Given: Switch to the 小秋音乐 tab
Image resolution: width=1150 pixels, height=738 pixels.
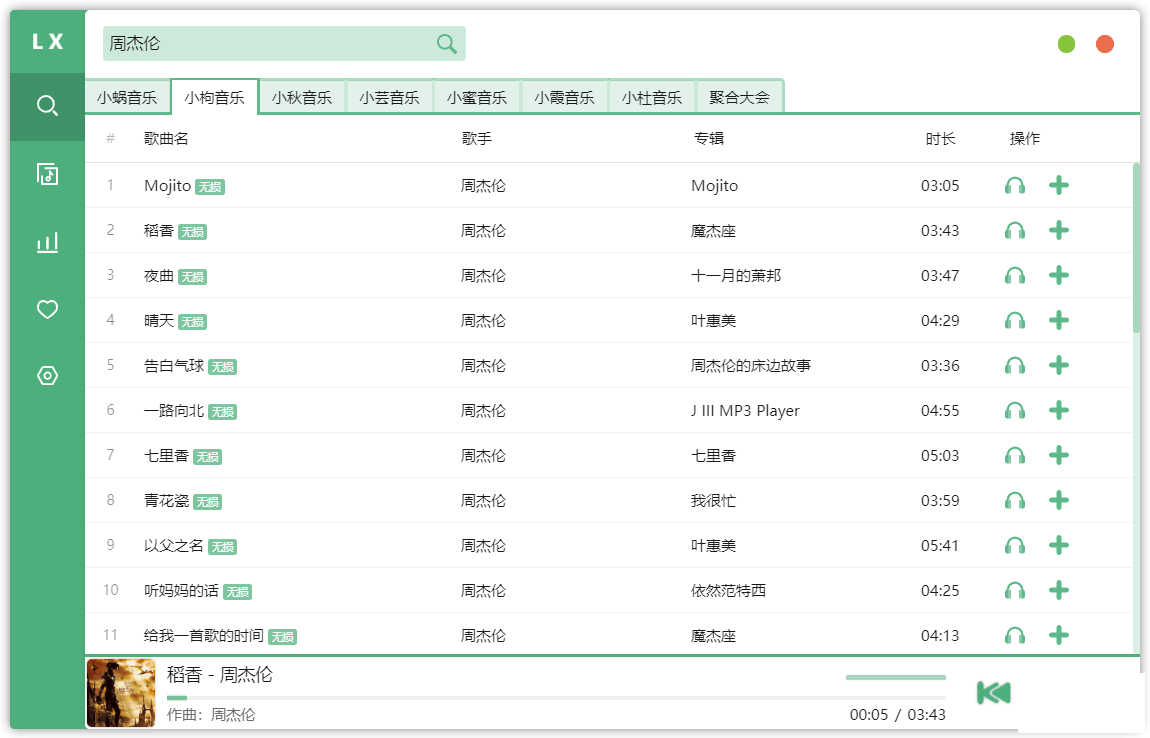Looking at the screenshot, I should 302,95.
